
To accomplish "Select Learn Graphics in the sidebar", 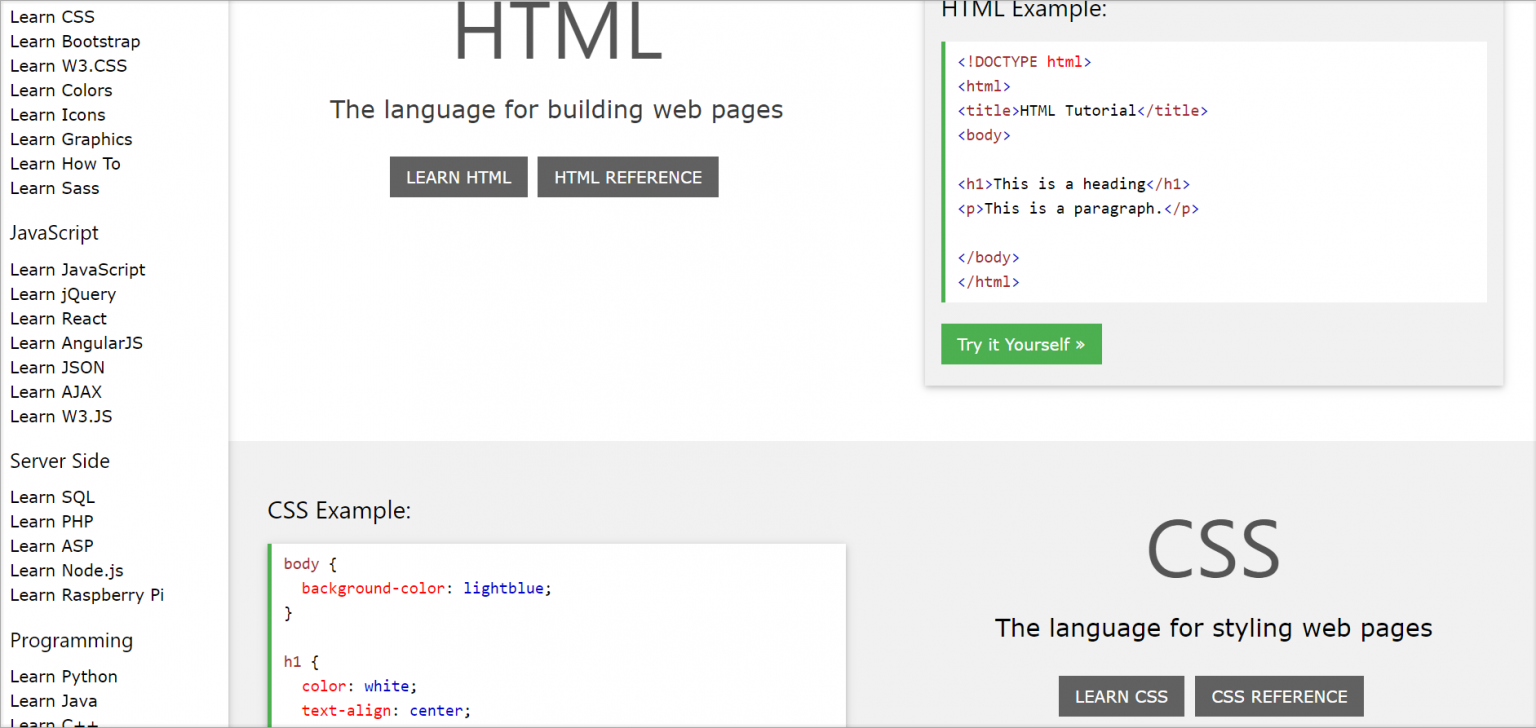I will (x=71, y=139).
